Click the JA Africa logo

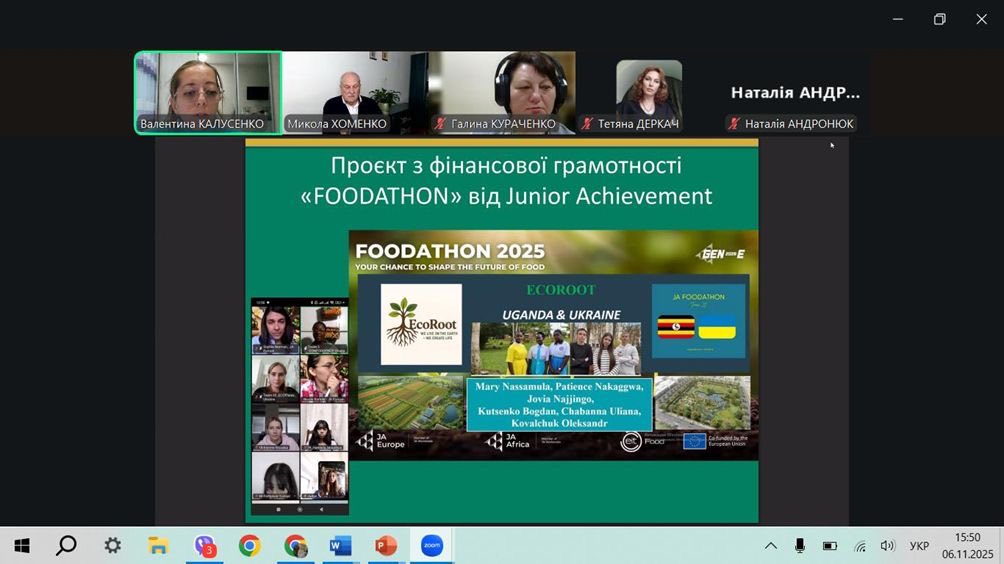(x=508, y=441)
